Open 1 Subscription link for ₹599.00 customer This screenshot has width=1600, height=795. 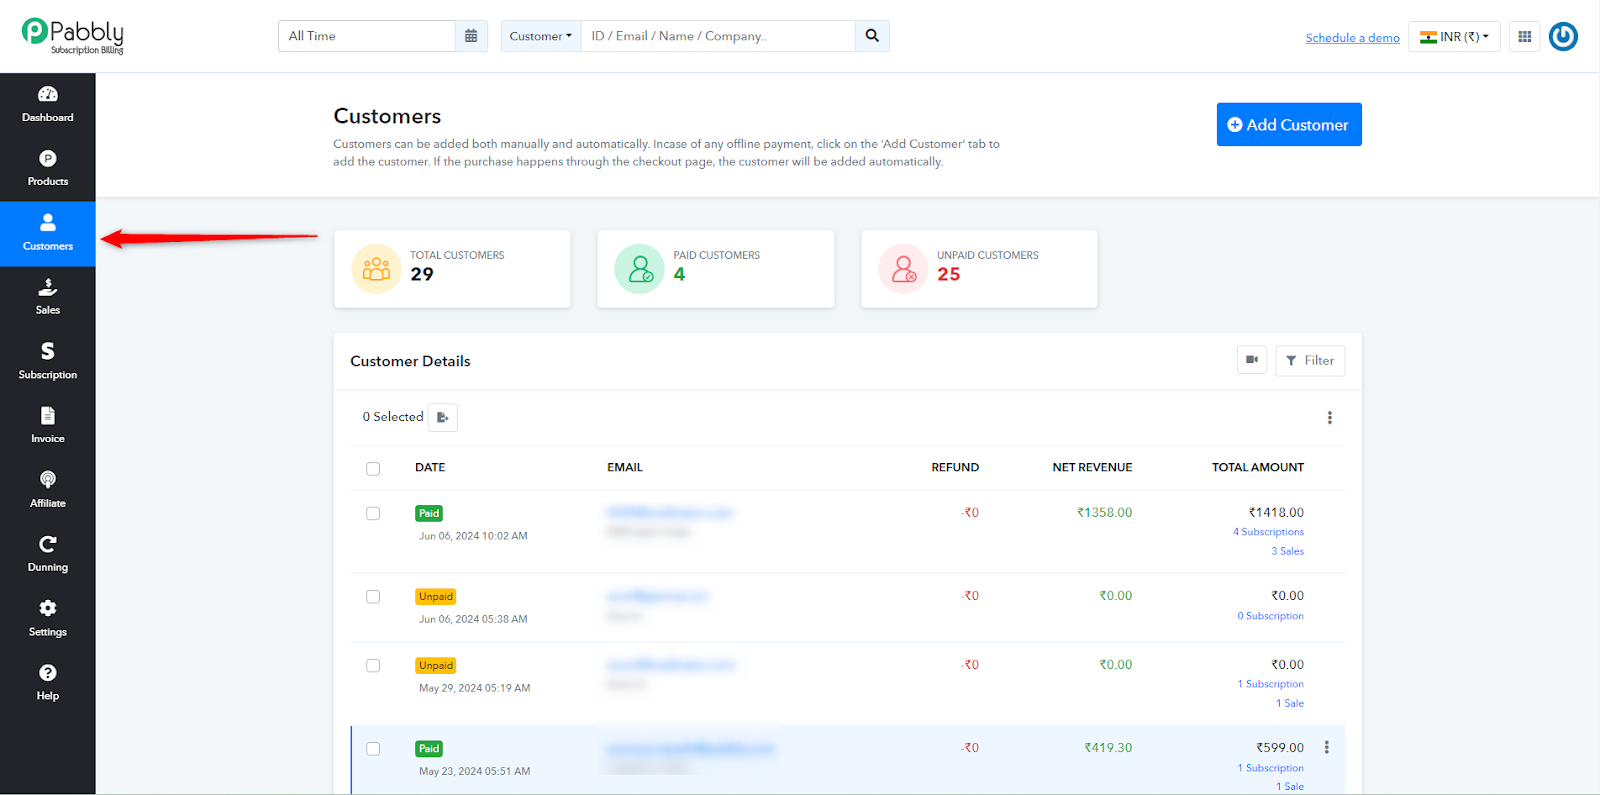[1270, 768]
